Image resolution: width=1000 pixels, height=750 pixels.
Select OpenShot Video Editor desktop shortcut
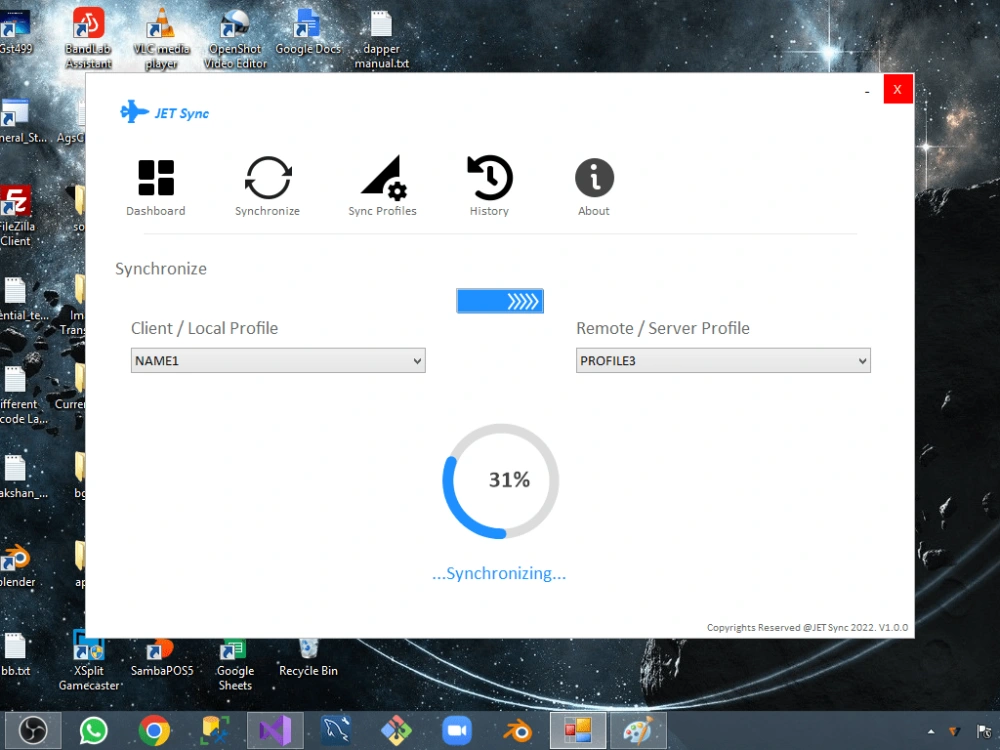(x=235, y=38)
